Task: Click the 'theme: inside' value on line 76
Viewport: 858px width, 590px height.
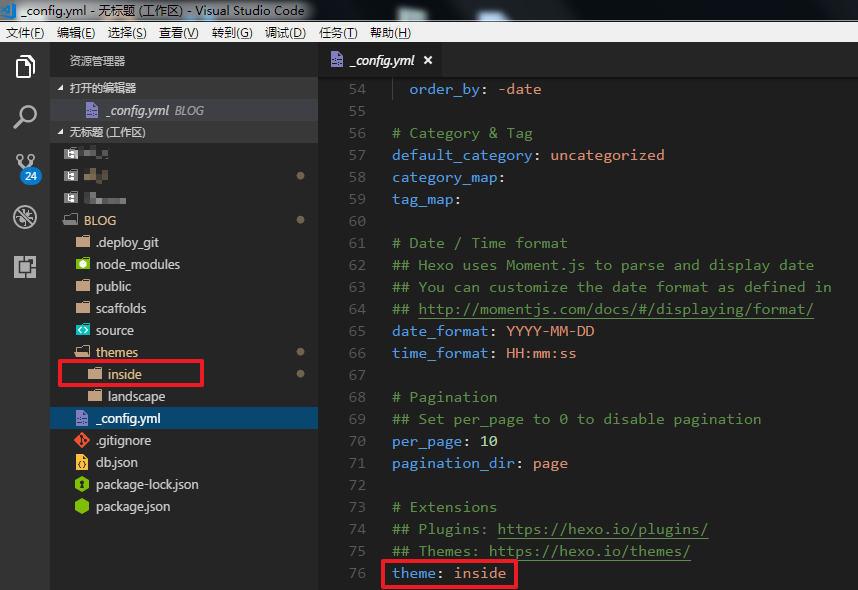Action: (x=480, y=573)
